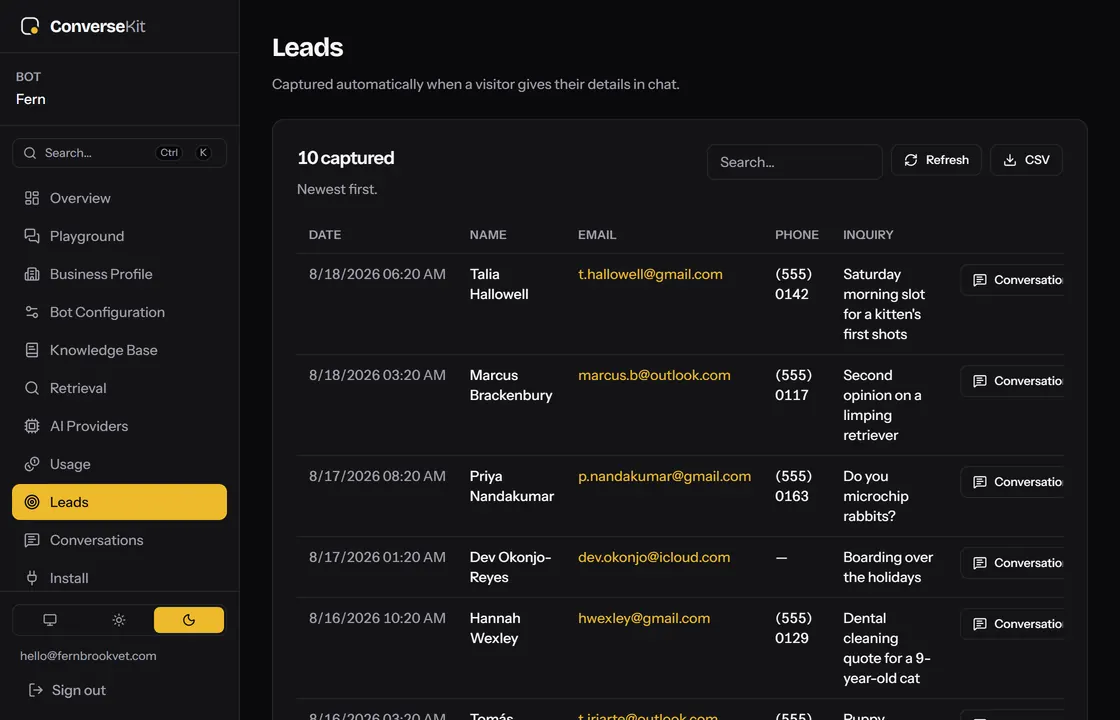Click email marcus.b@outlook.com
The width and height of the screenshot is (1120, 720).
coord(654,375)
